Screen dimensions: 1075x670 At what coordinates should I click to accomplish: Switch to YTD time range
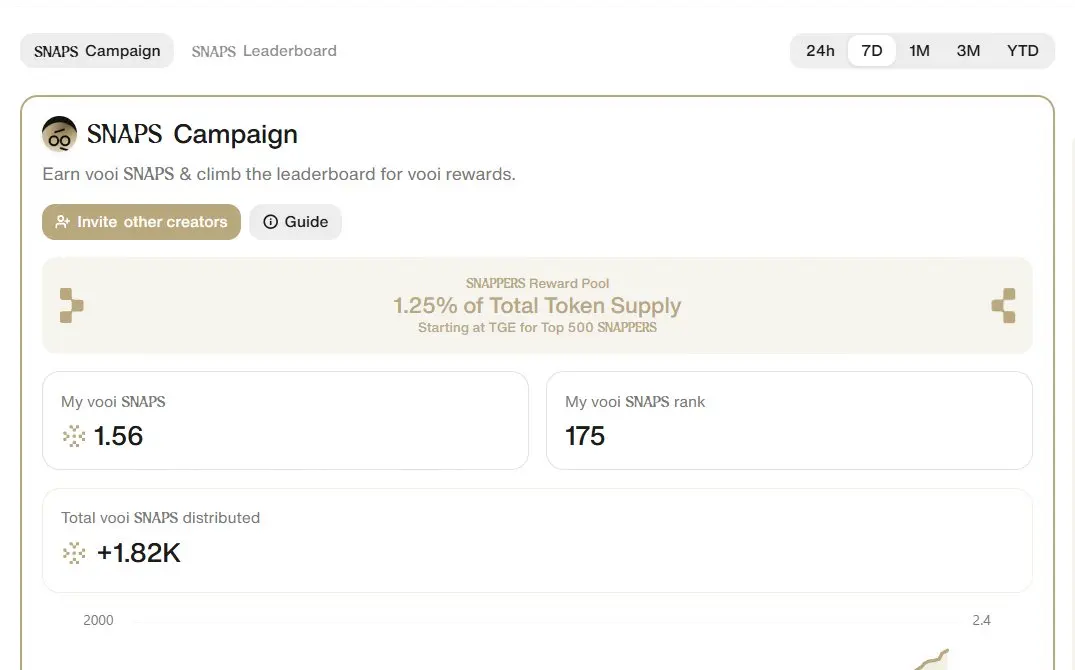tap(1022, 51)
